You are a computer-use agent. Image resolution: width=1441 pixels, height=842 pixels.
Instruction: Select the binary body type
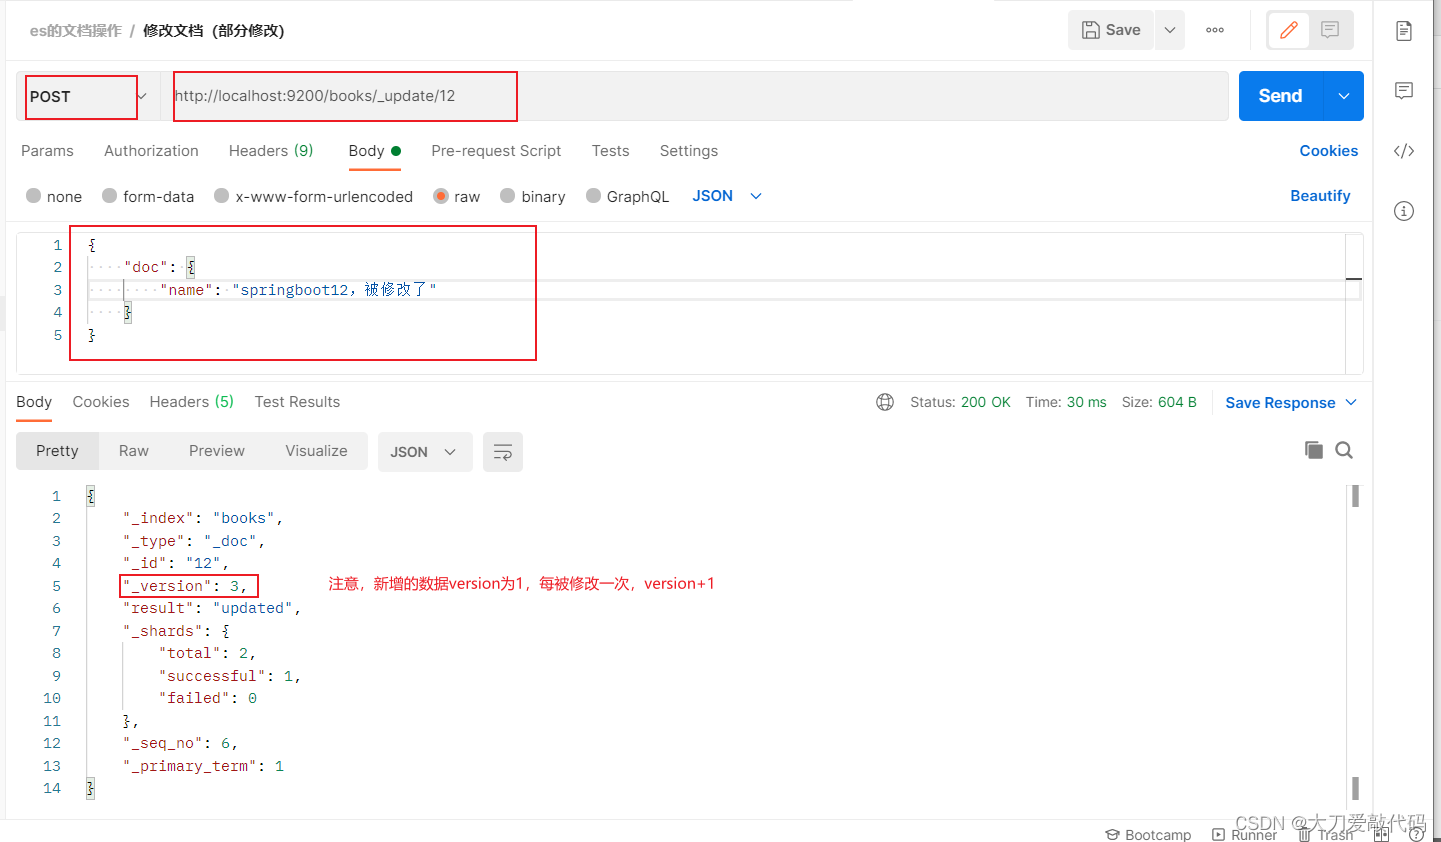(533, 196)
